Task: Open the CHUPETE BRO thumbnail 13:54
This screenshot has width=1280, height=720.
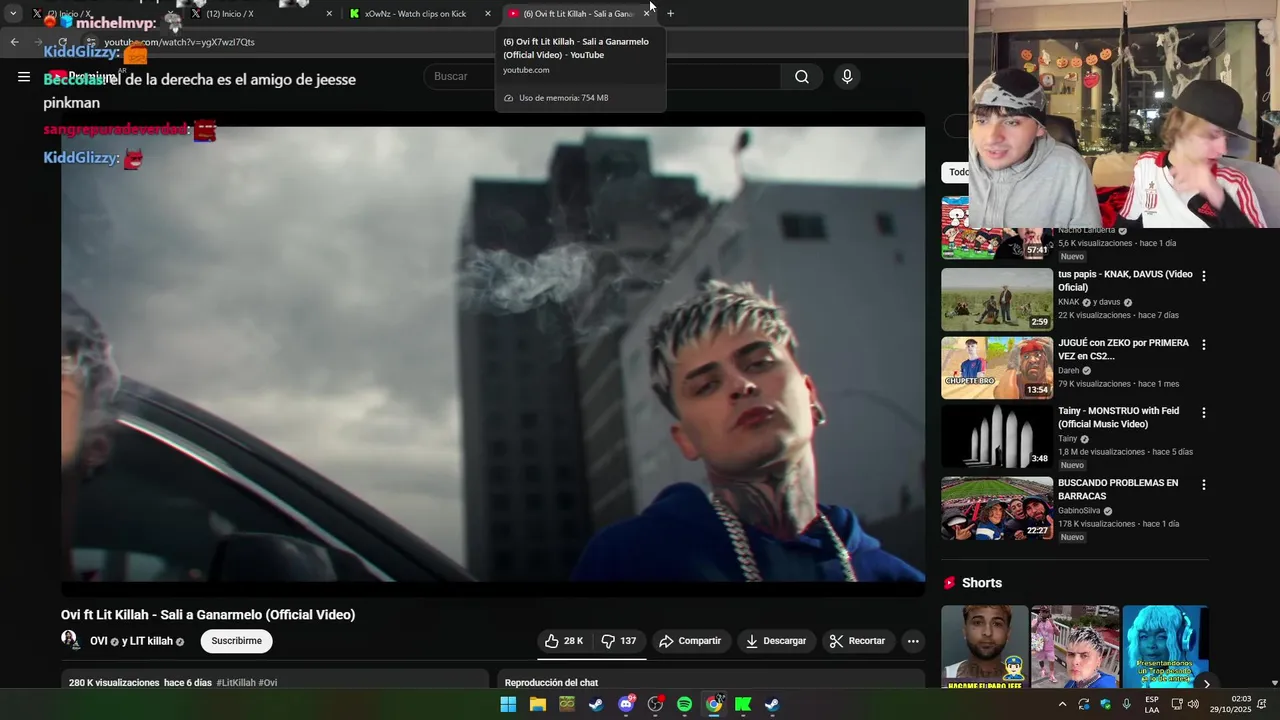Action: 997,367
